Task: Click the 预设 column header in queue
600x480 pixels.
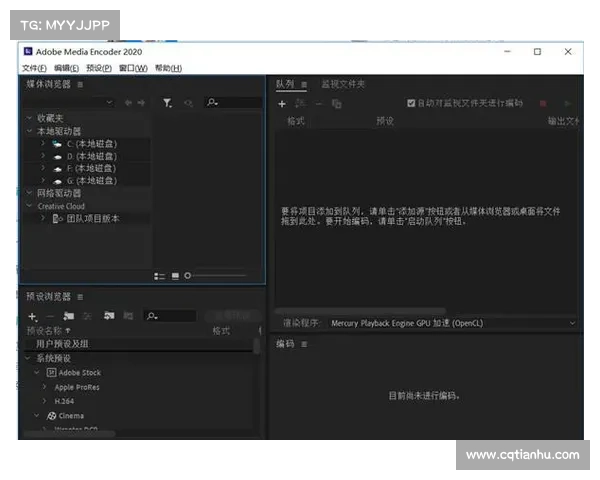Action: [x=385, y=121]
